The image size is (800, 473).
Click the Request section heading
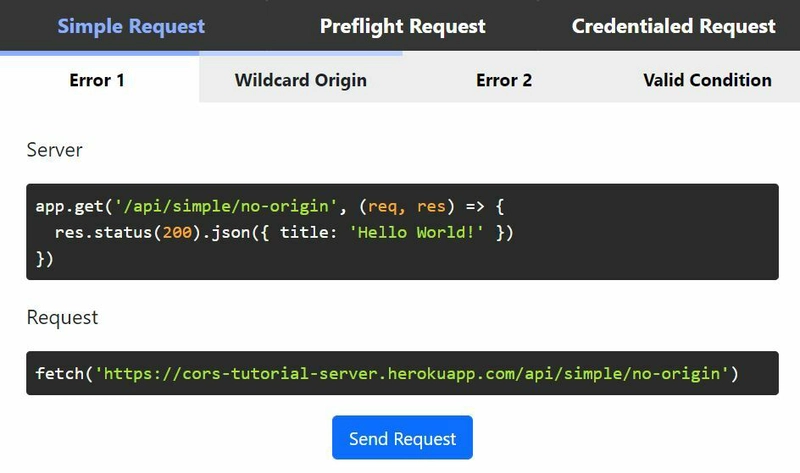tap(62, 318)
